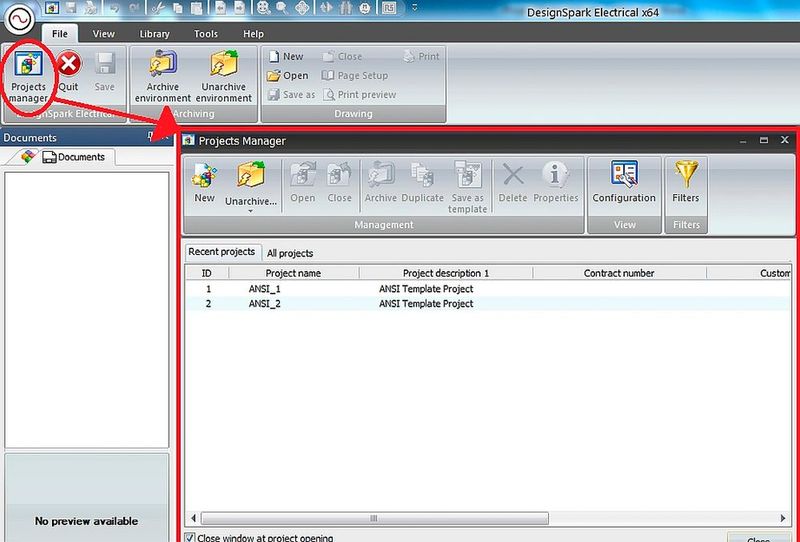Create a New drawing in the Drawing group
The width and height of the screenshot is (800, 542).
click(x=286, y=57)
